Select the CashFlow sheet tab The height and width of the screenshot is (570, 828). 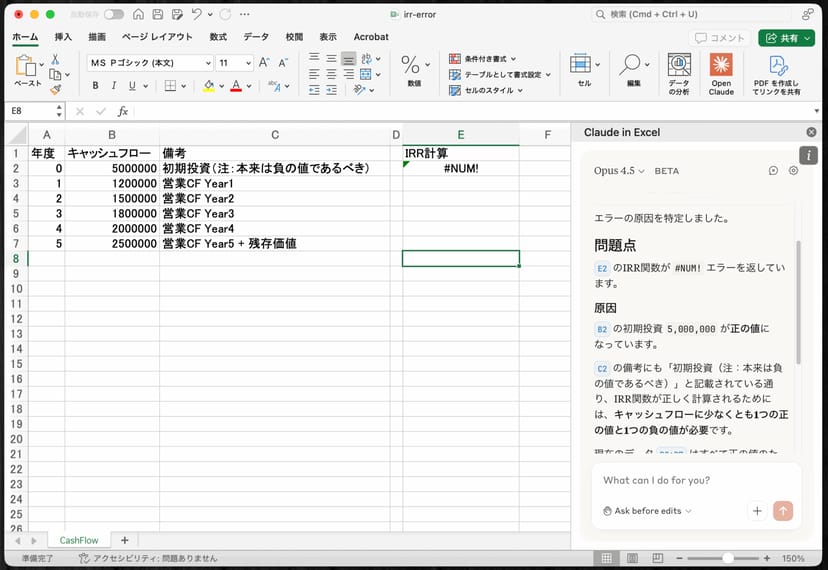pyautogui.click(x=79, y=540)
